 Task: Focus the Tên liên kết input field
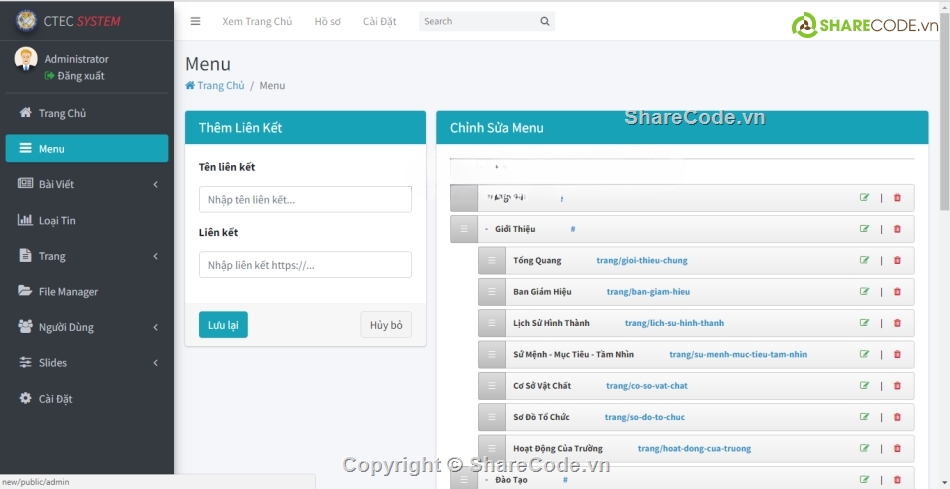click(x=305, y=199)
